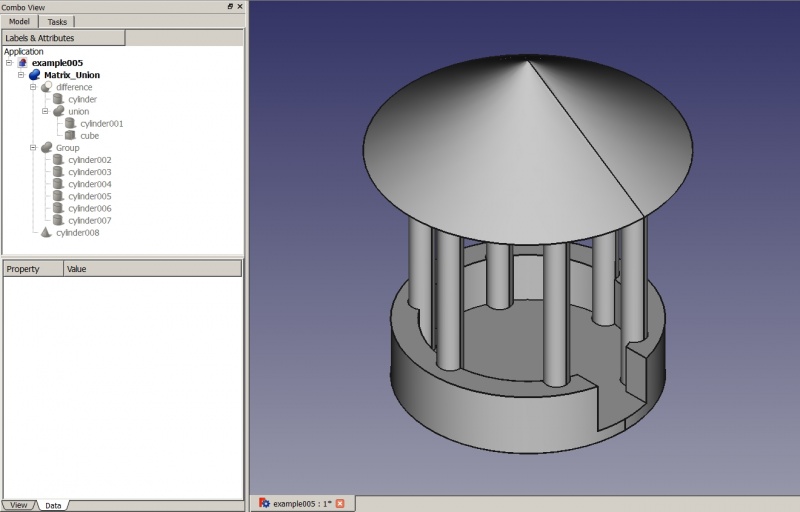
Task: Click the union operation icon in tree
Action: pyautogui.click(x=59, y=111)
